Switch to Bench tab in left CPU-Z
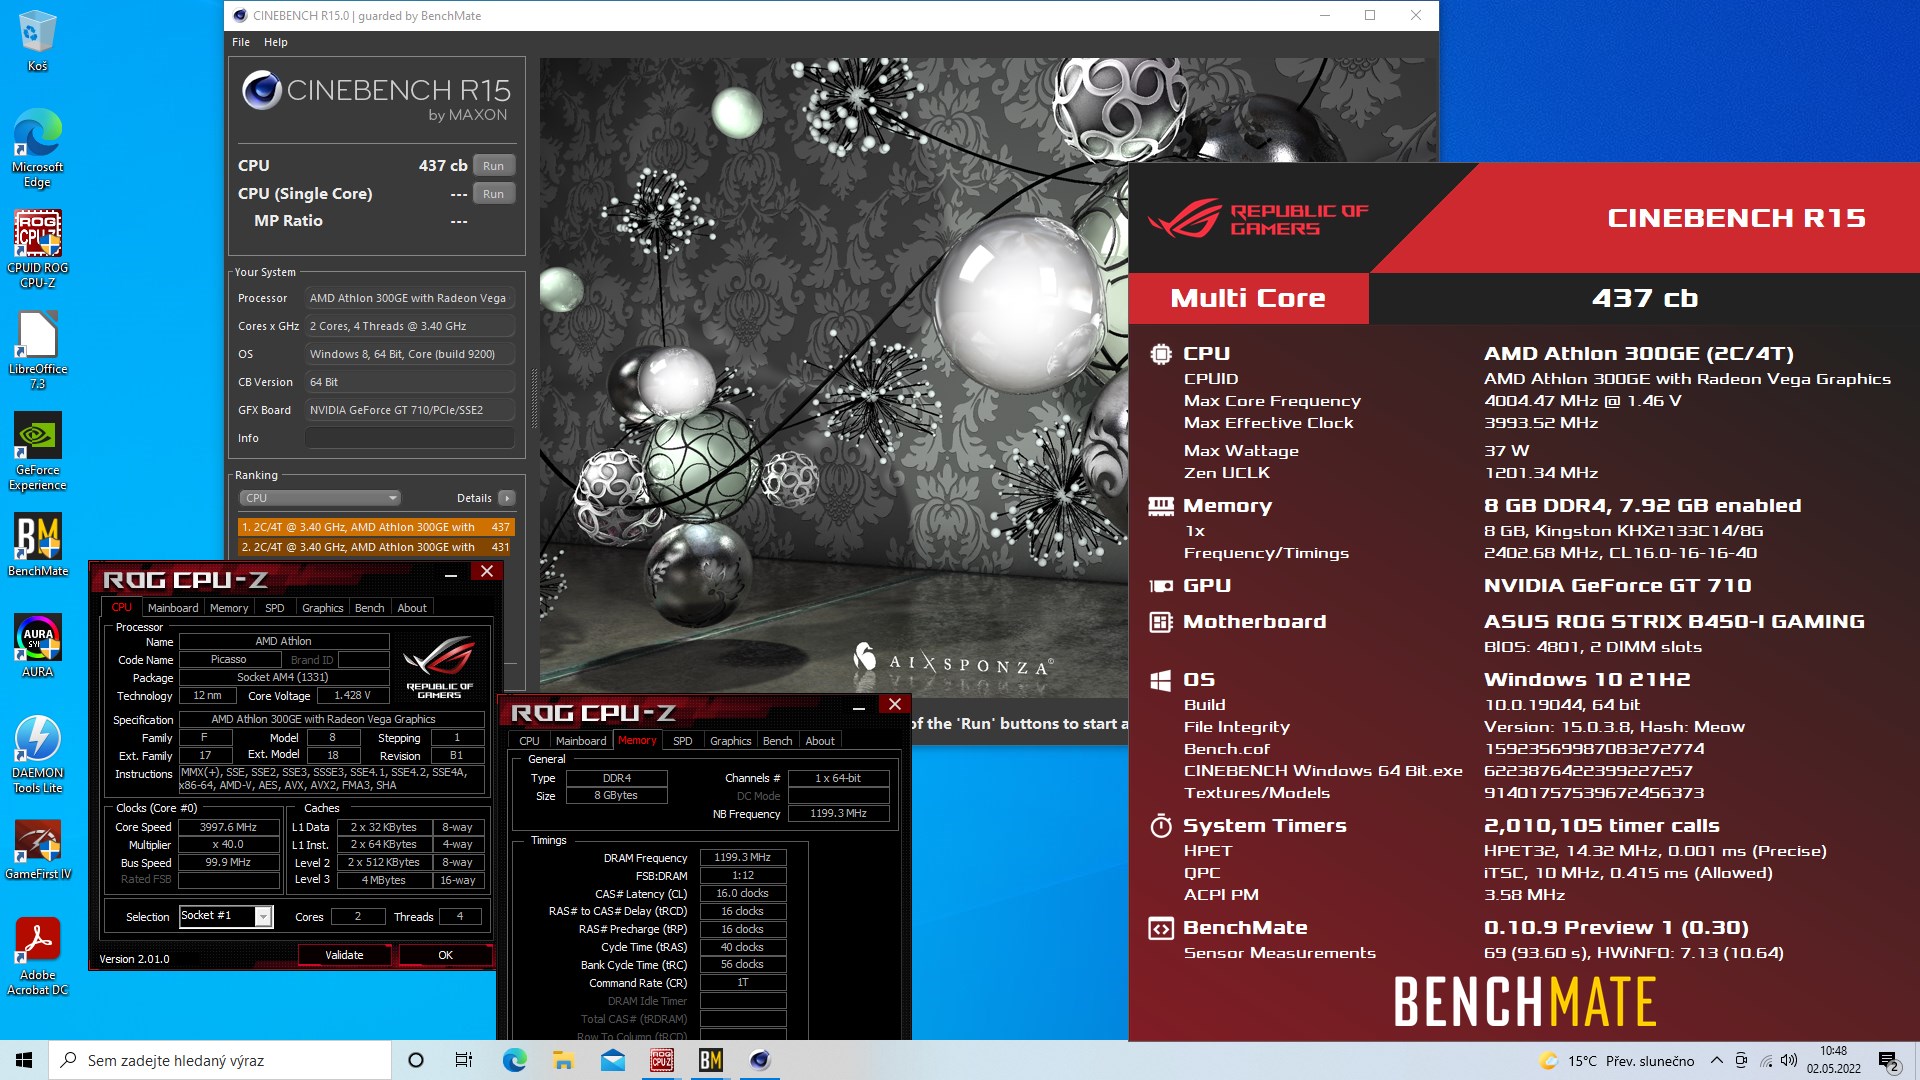Screen dimensions: 1920x1080 pos(370,608)
